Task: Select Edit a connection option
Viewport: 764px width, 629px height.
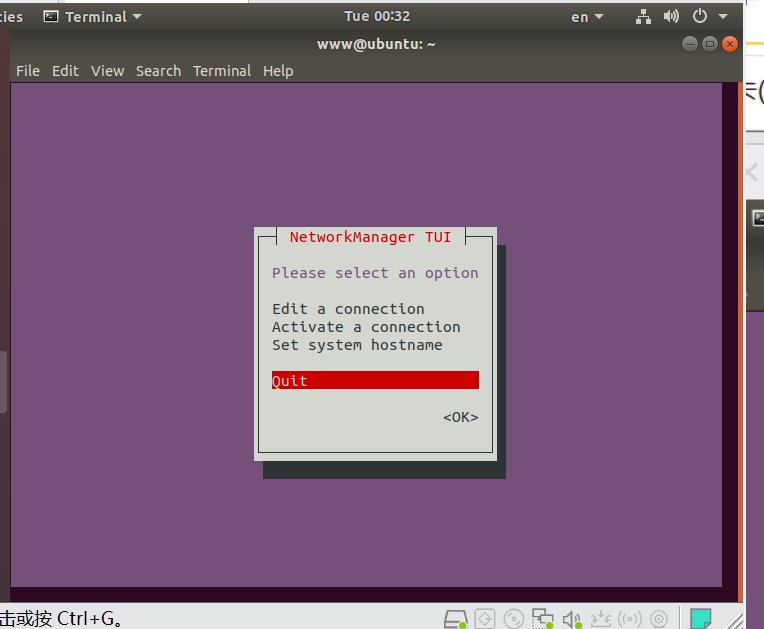Action: click(x=348, y=309)
